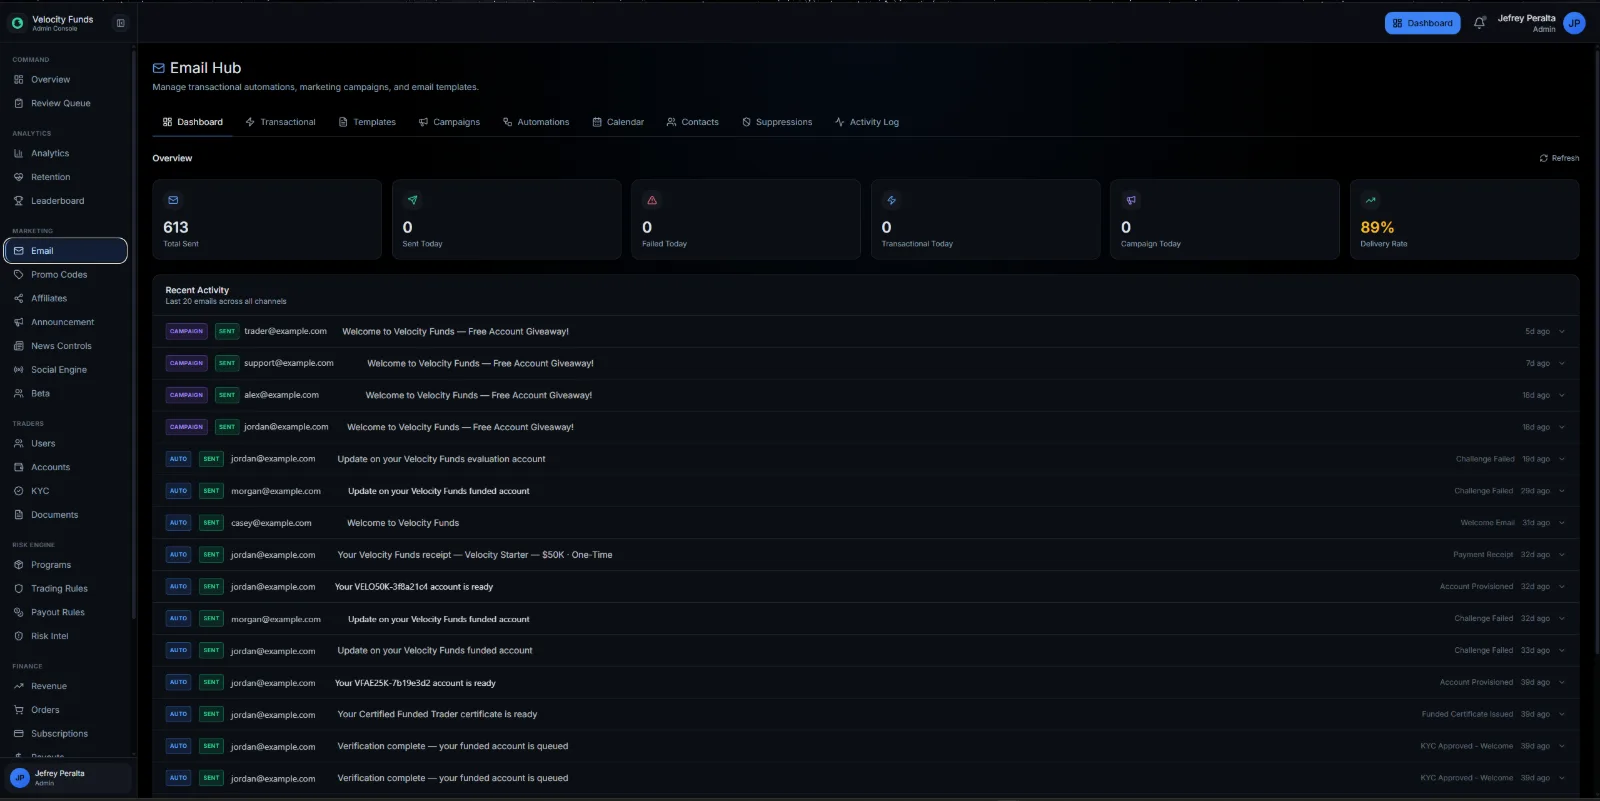1600x801 pixels.
Task: Click the Campaign Today megaphone icon
Action: tap(1131, 200)
